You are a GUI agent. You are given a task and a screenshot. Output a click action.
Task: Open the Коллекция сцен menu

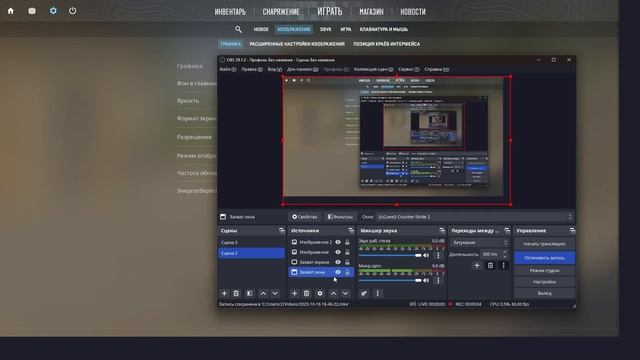tap(373, 69)
